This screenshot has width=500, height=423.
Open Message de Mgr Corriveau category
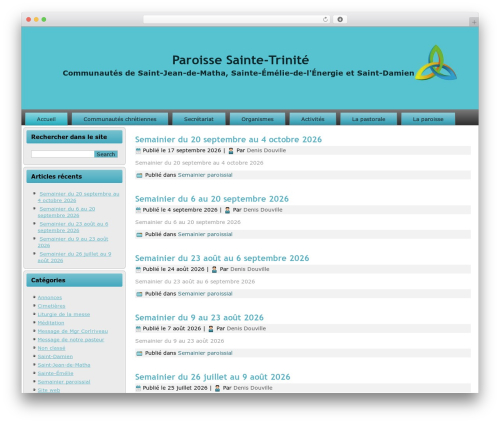[73, 331]
